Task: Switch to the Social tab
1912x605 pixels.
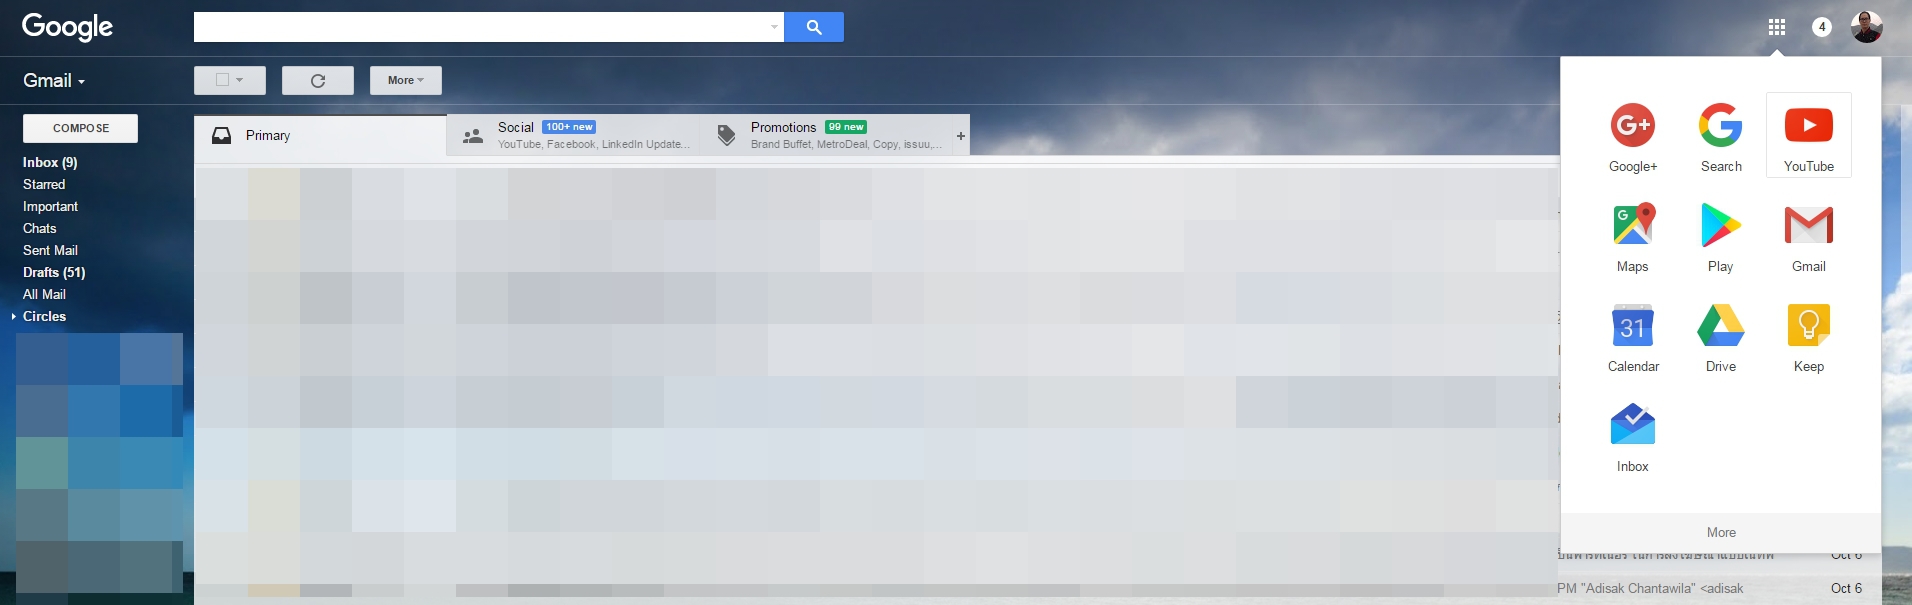Action: [x=574, y=135]
